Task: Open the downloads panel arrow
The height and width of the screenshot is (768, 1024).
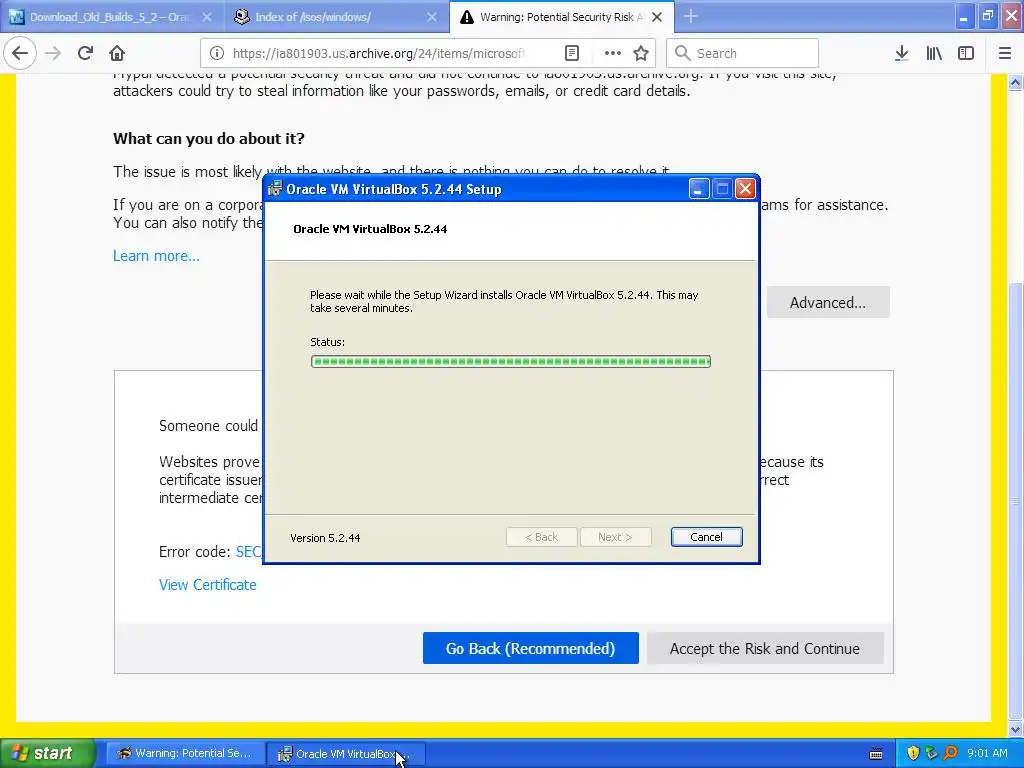Action: tap(901, 53)
